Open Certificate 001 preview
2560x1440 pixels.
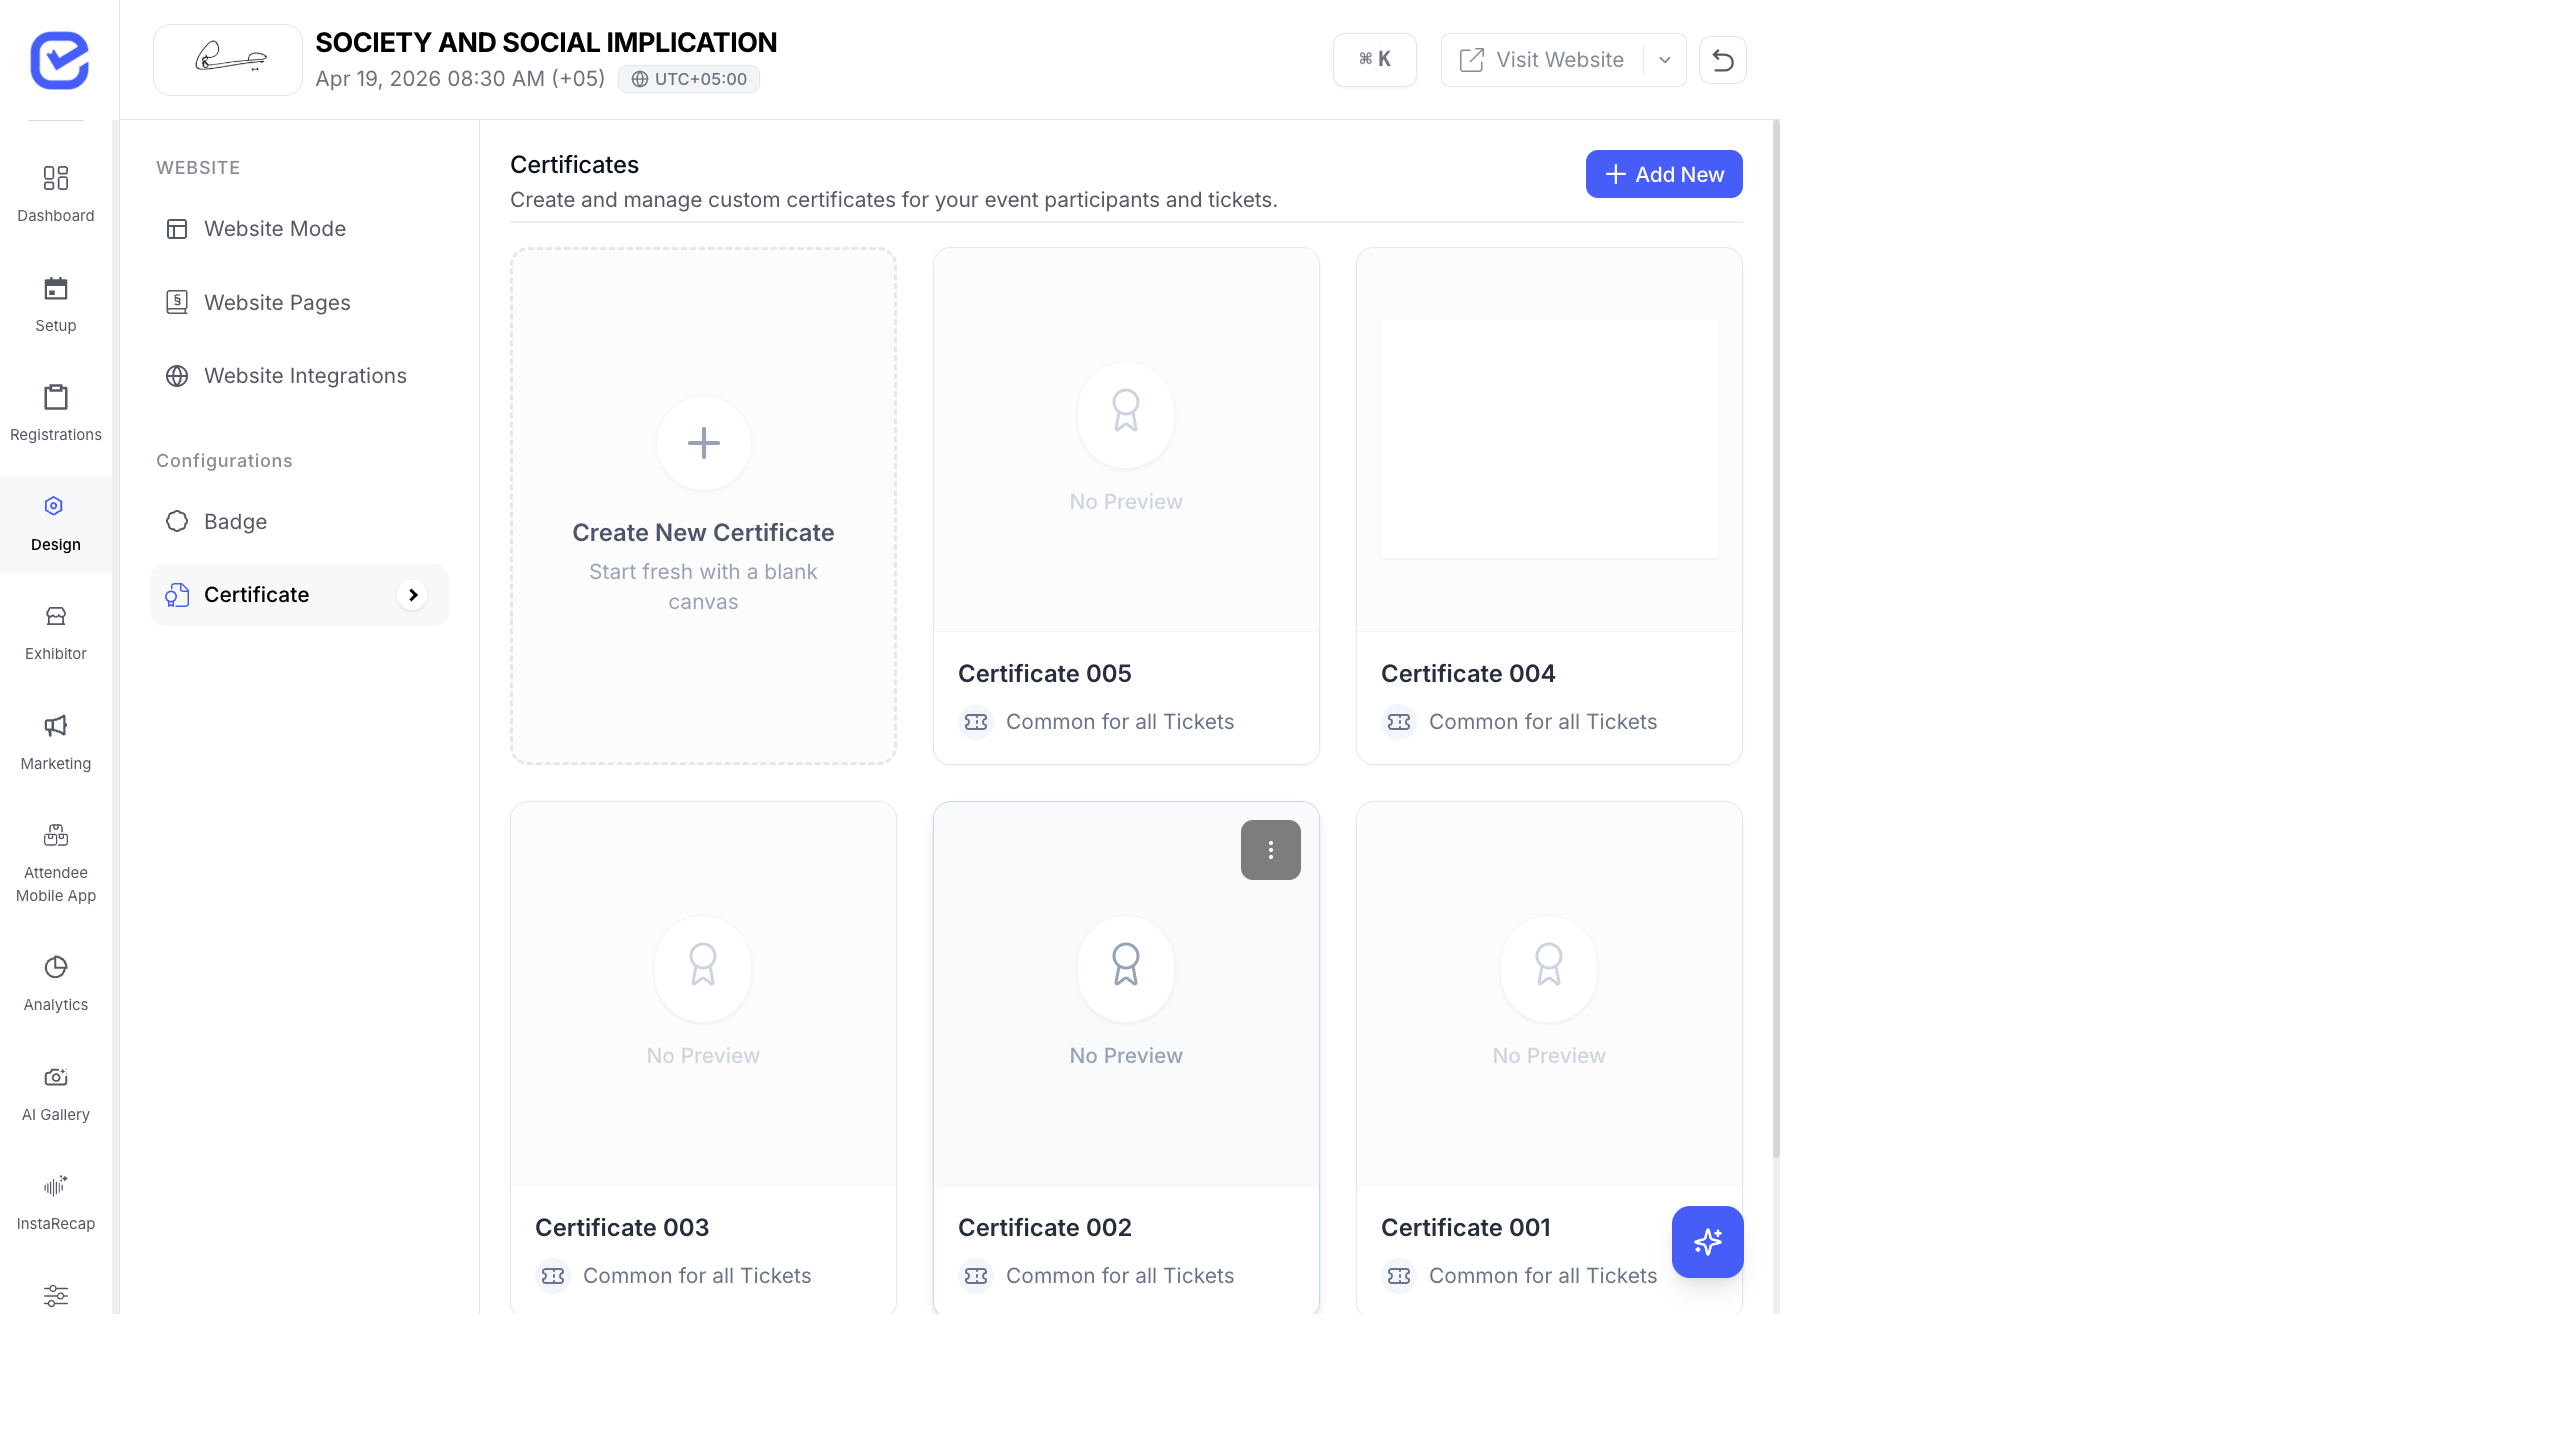pyautogui.click(x=1549, y=993)
